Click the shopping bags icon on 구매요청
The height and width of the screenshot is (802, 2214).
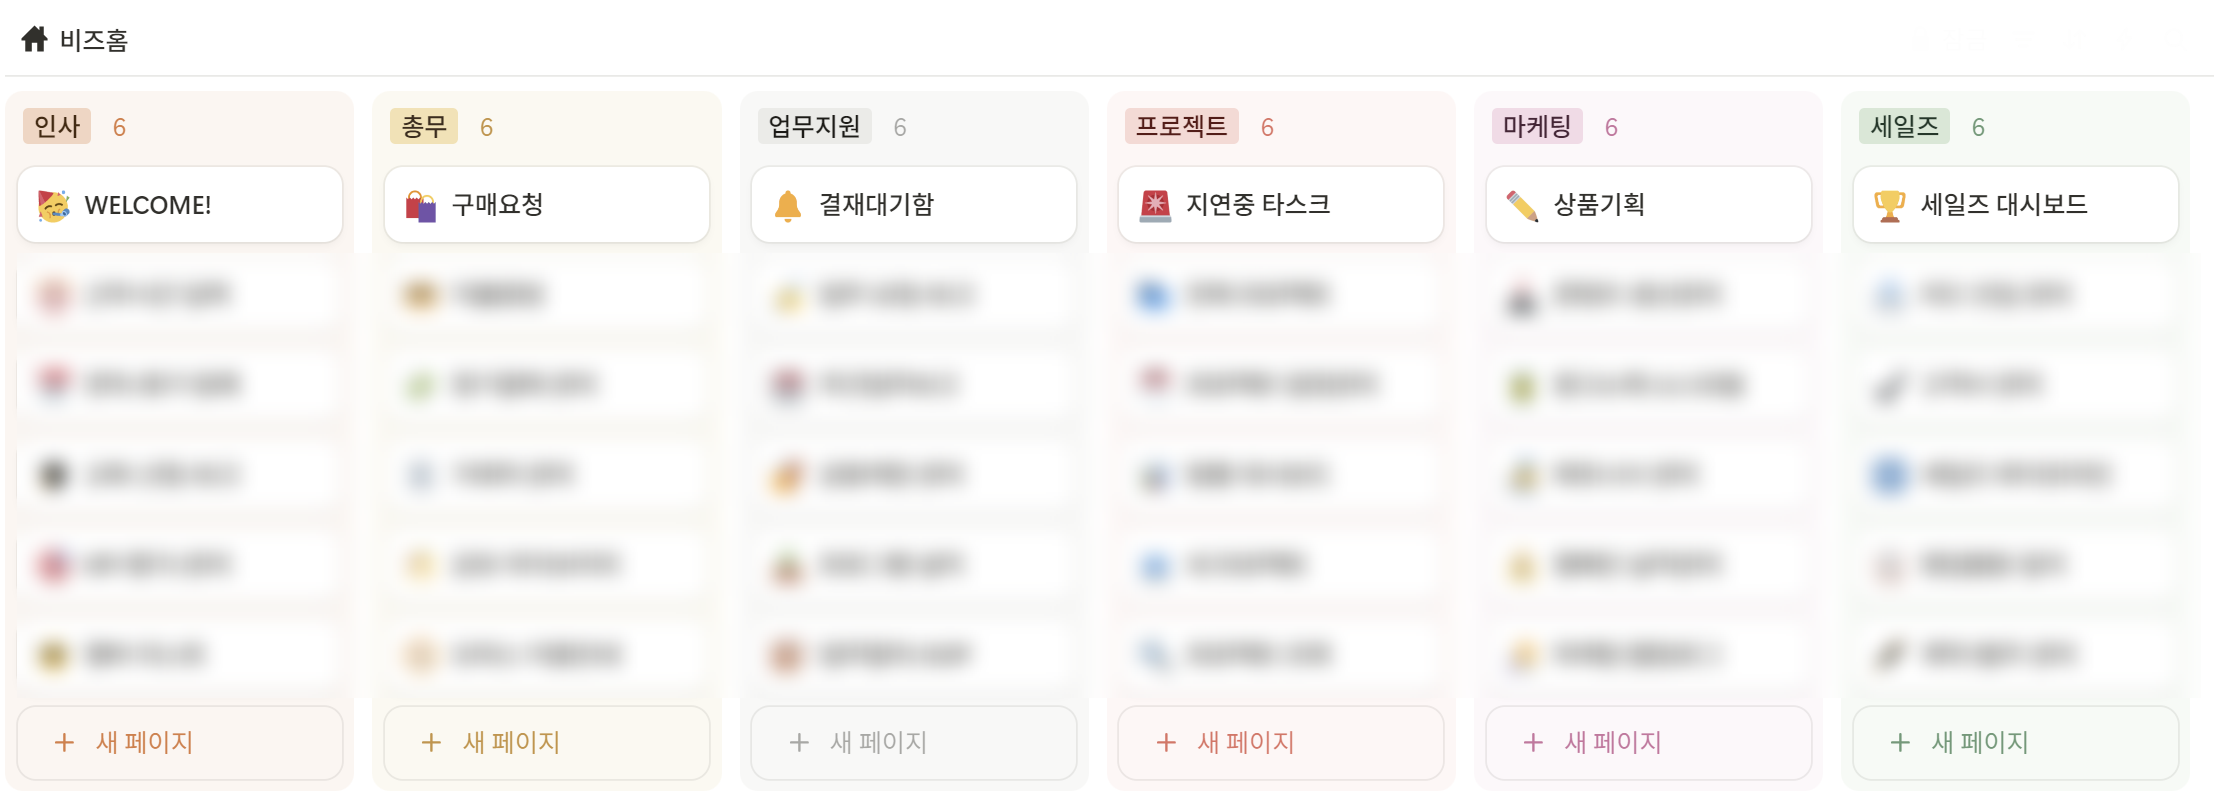click(421, 205)
